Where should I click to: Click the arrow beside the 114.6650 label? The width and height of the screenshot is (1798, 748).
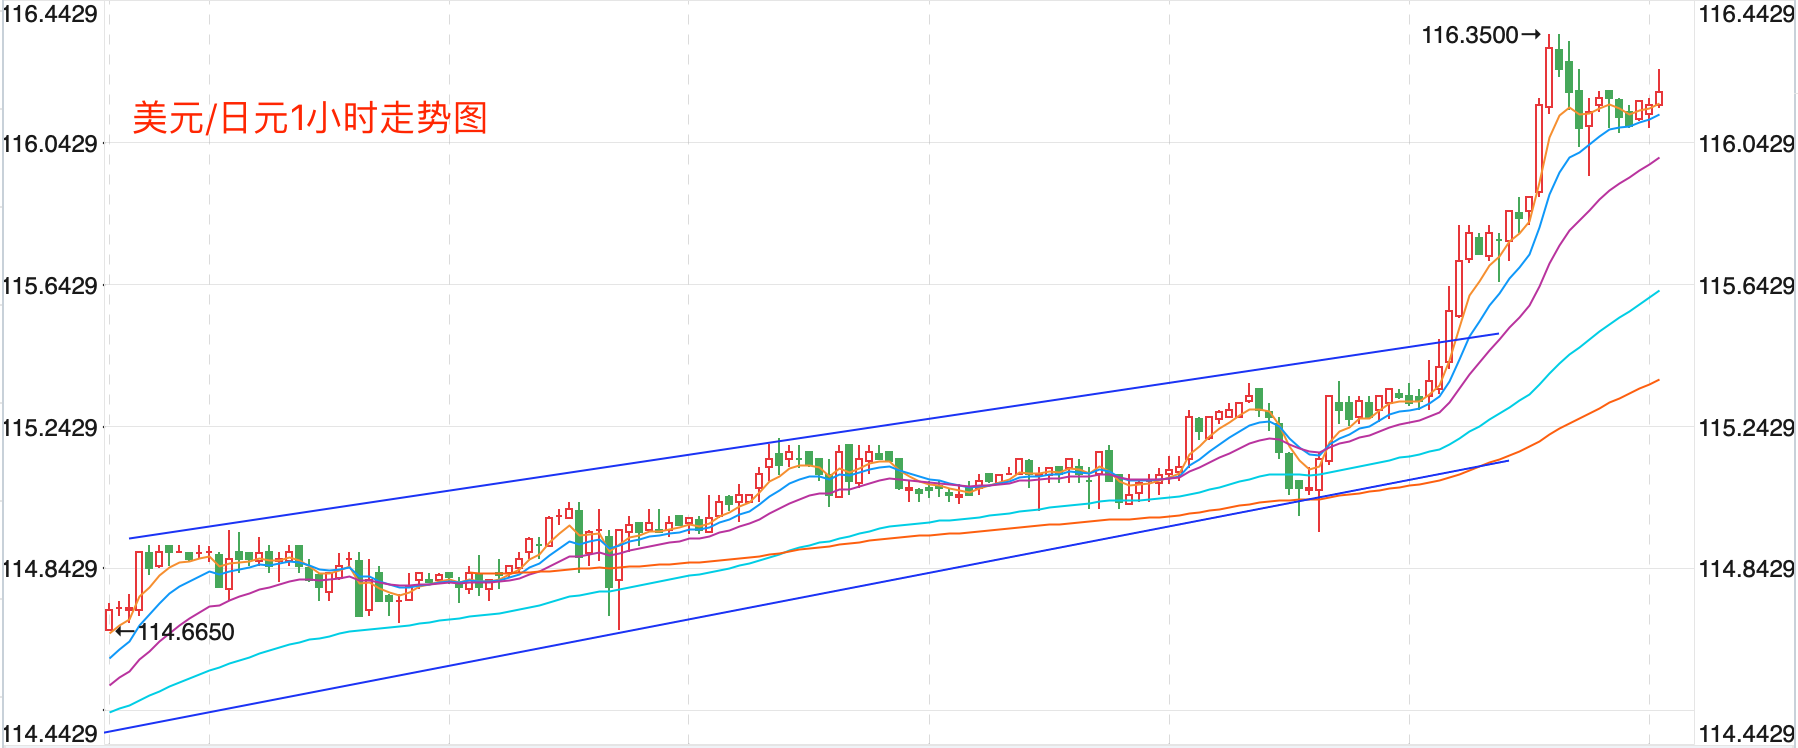coord(124,631)
